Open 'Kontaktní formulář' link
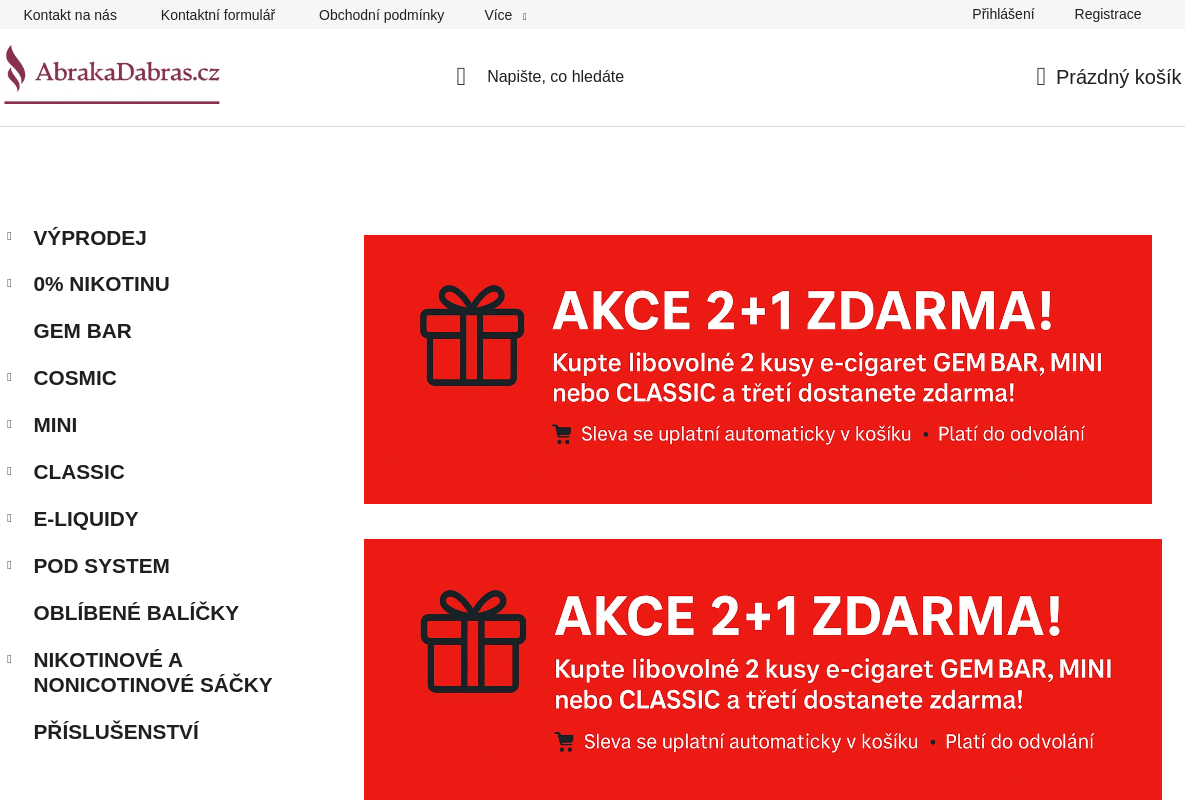 point(218,15)
